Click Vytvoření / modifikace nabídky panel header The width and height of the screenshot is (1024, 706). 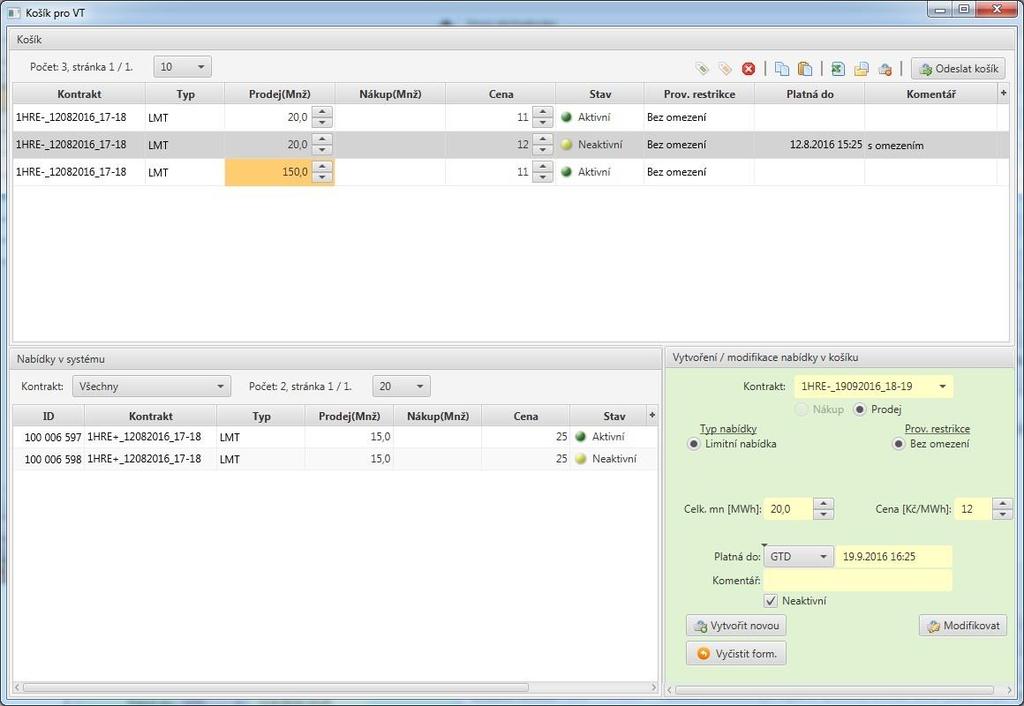pyautogui.click(x=839, y=358)
